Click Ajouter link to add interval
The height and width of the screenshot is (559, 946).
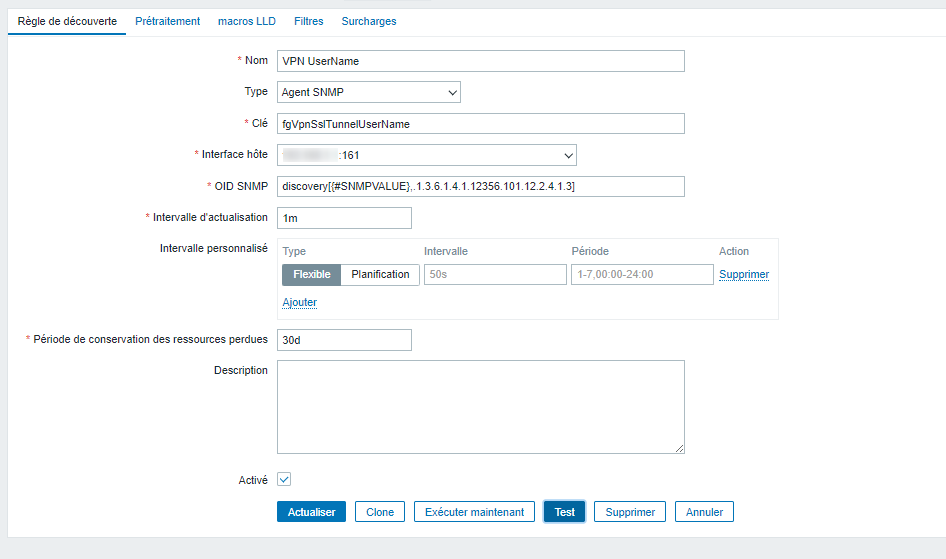click(x=299, y=302)
